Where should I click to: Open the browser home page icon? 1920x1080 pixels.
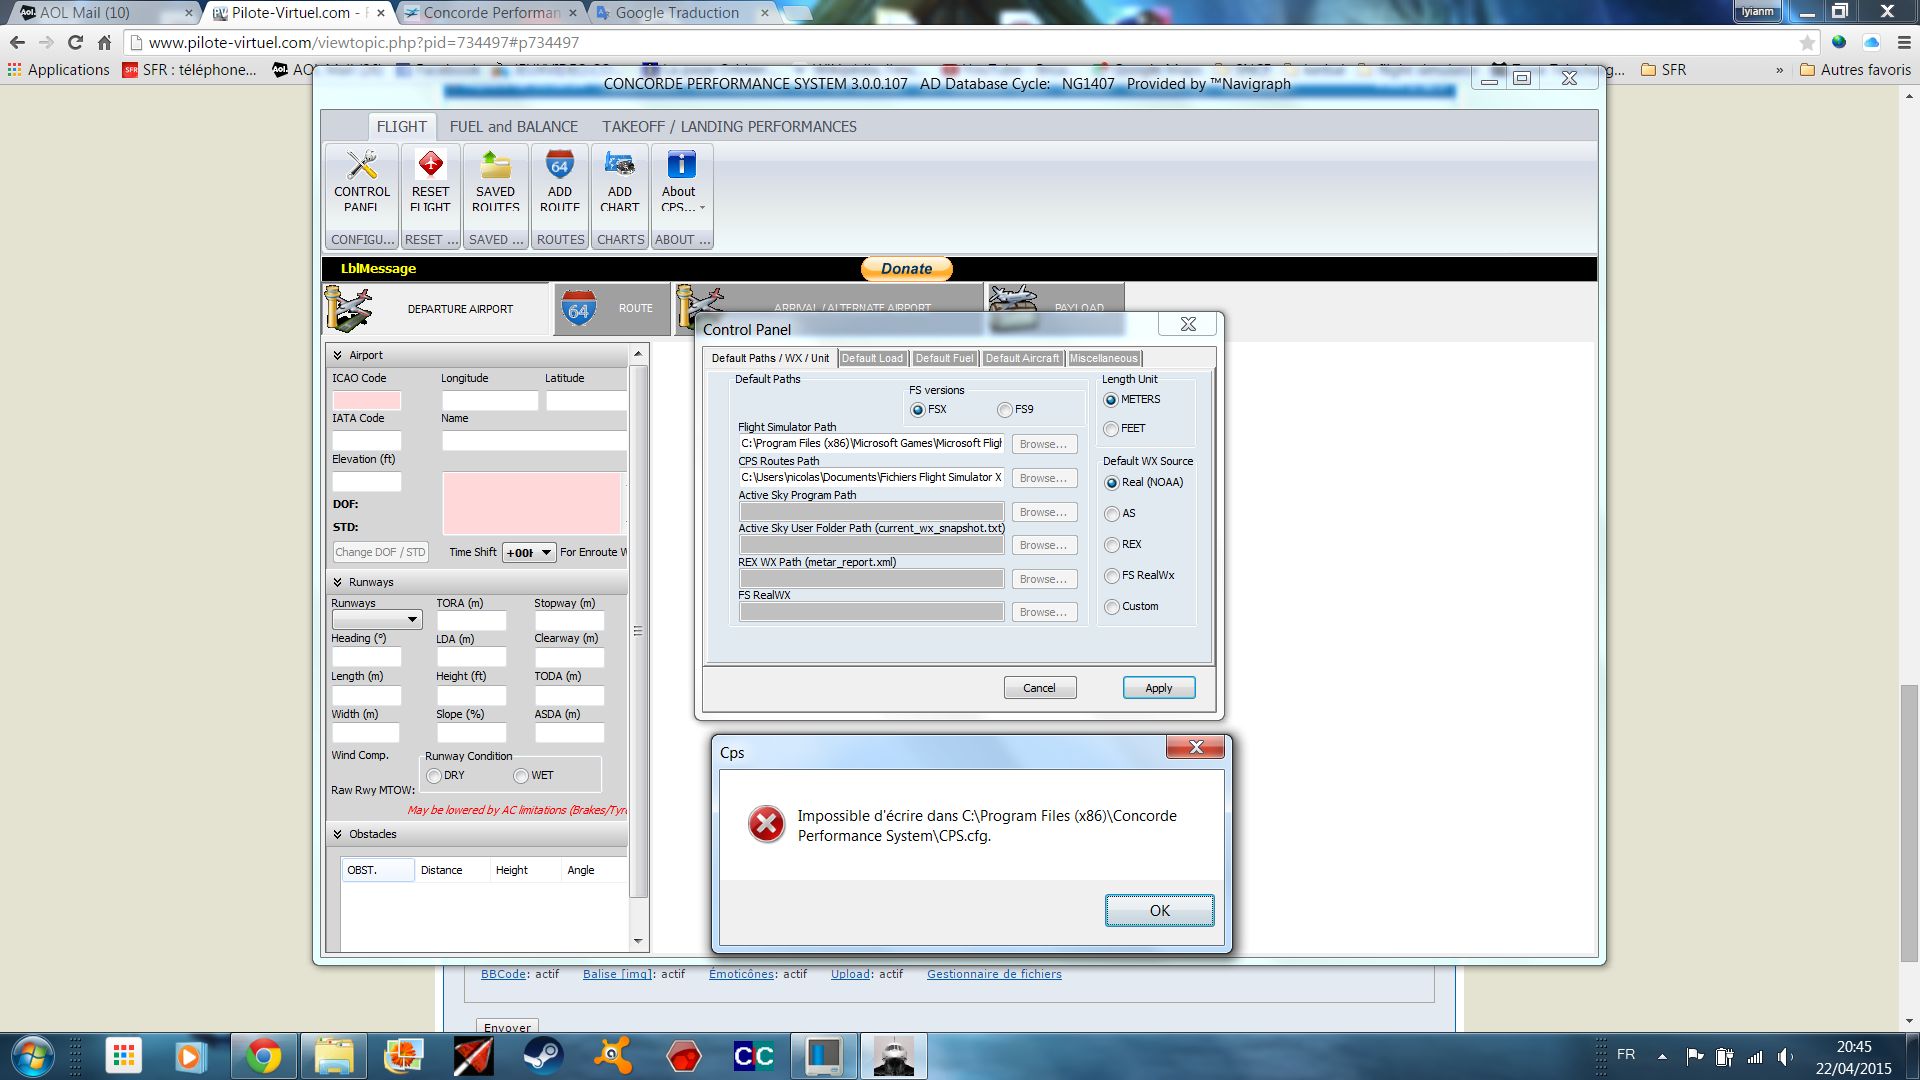pyautogui.click(x=104, y=42)
